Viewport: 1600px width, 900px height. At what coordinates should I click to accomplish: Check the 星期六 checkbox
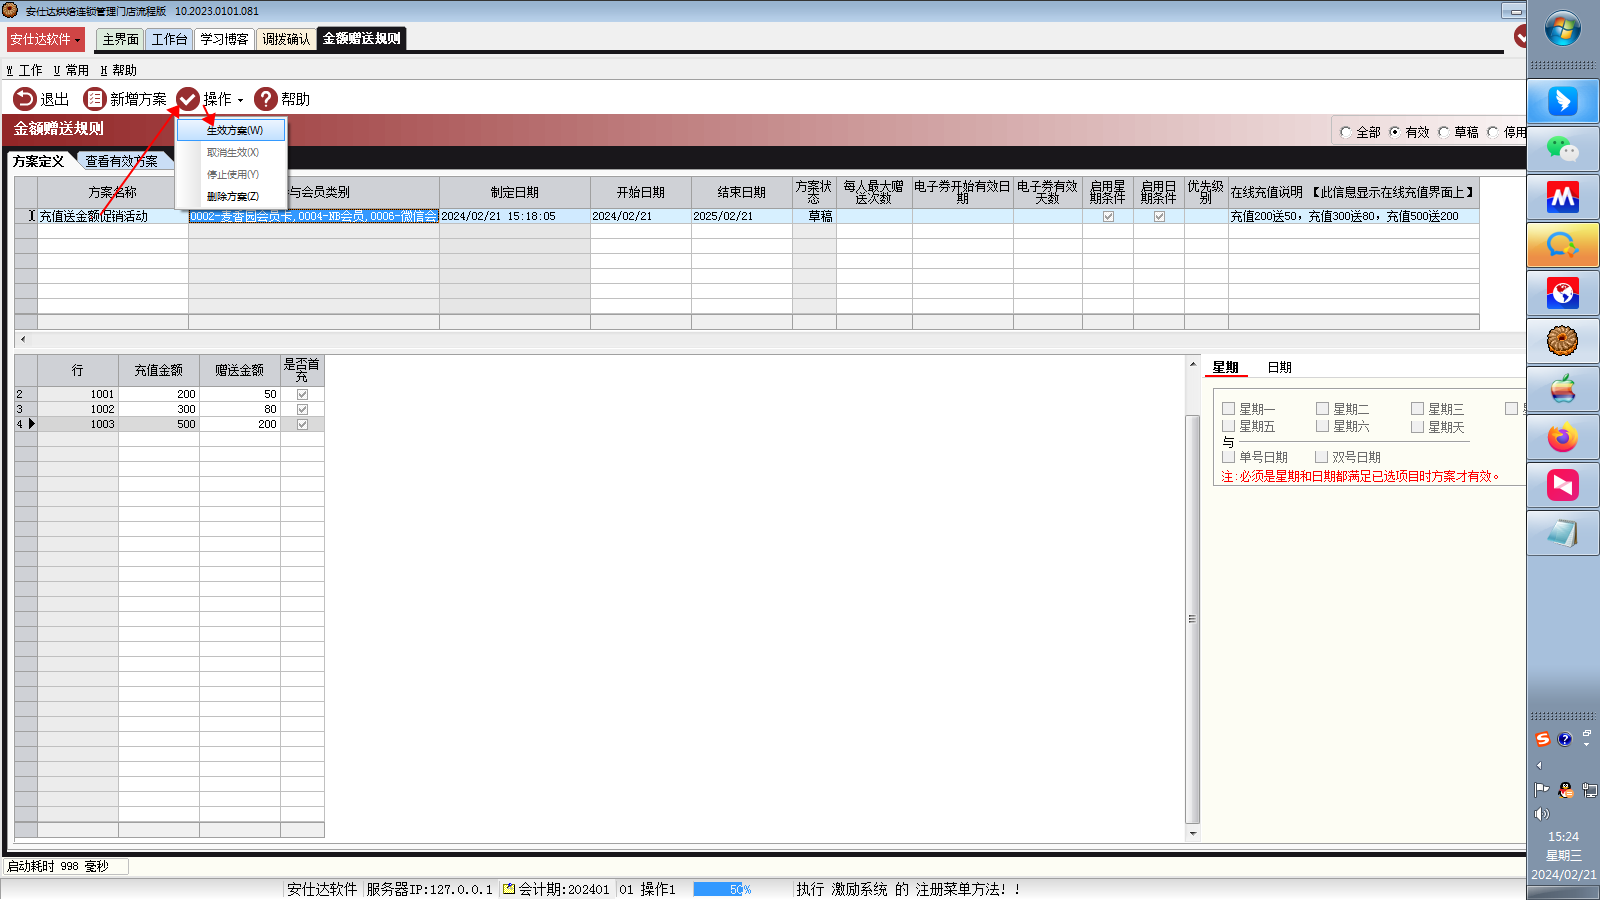(1323, 426)
